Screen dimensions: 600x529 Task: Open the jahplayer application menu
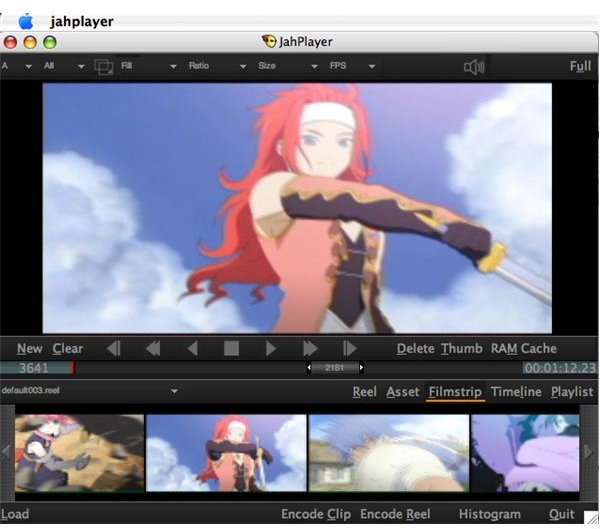point(82,21)
